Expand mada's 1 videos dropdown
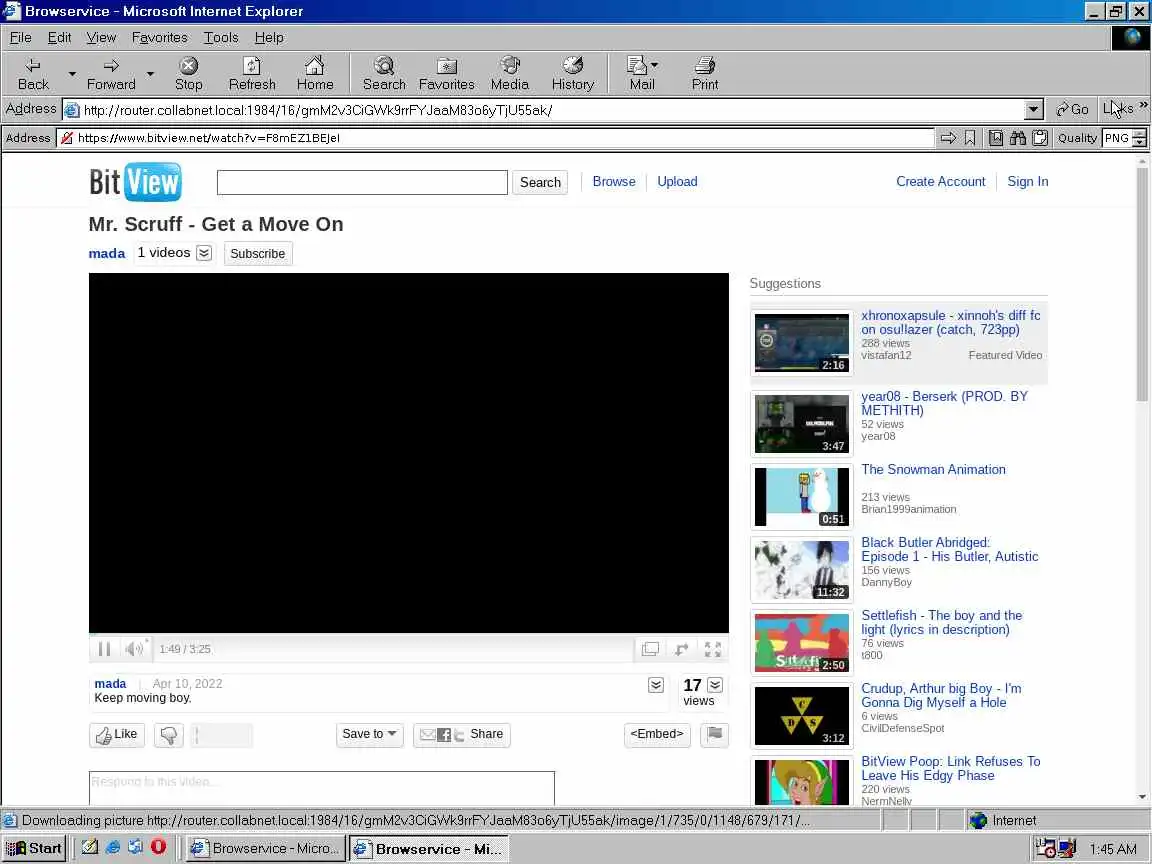The width and height of the screenshot is (1152, 864). pos(204,253)
